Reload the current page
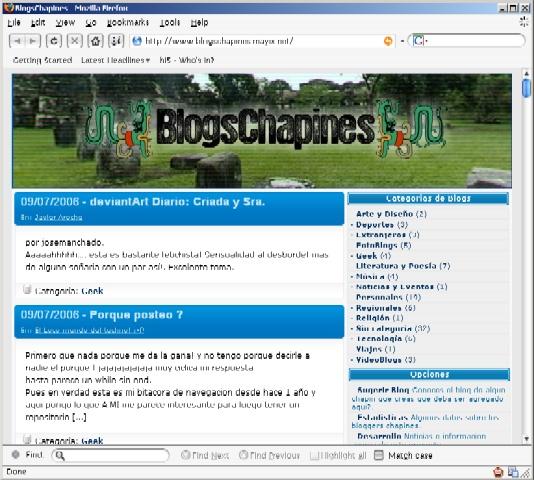Image resolution: width=534 pixels, height=480 pixels. tap(54, 41)
